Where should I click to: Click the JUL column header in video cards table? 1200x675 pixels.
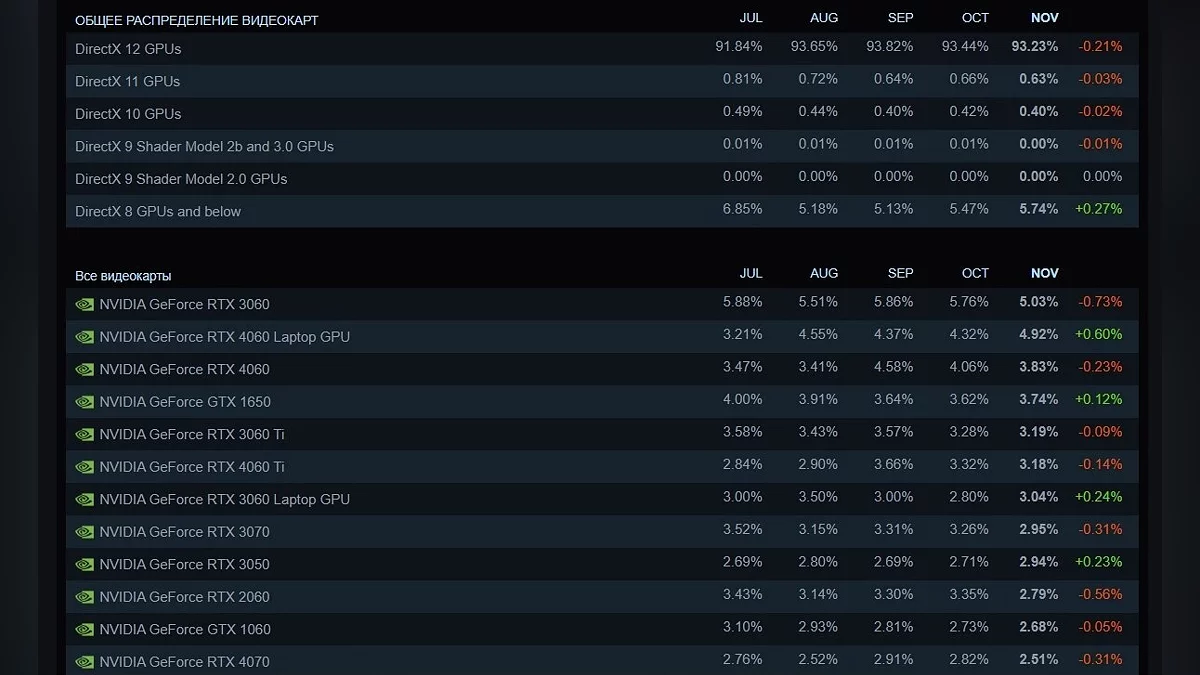click(750, 273)
